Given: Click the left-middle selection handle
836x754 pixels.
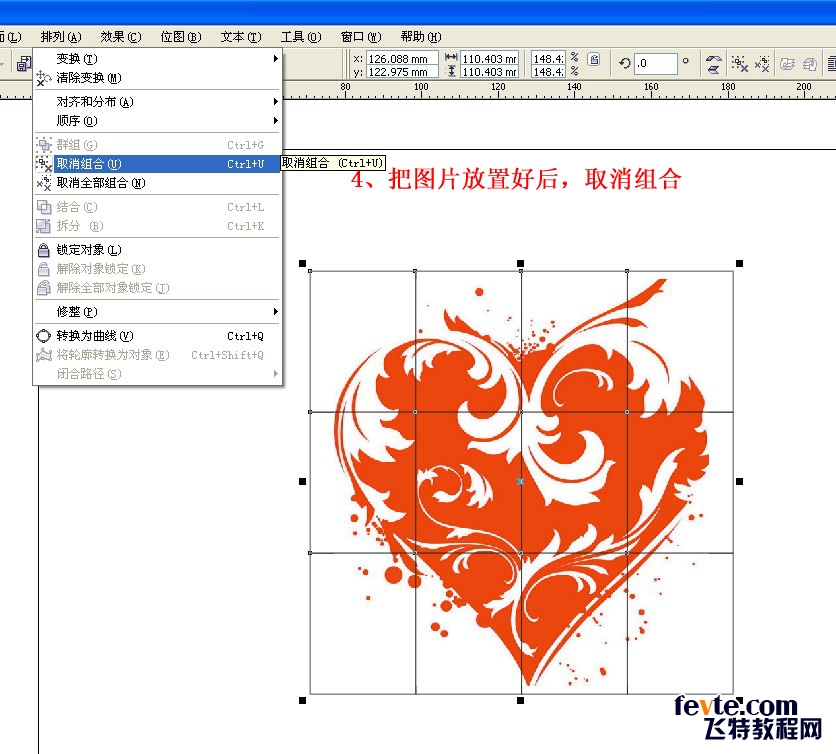Looking at the screenshot, I should pos(302,482).
